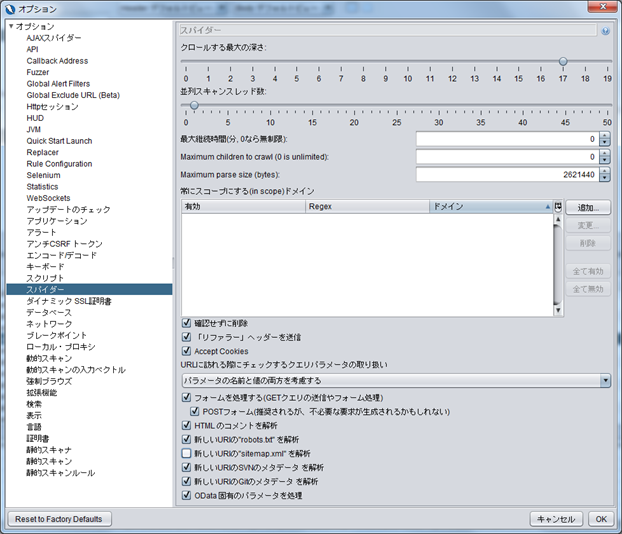The image size is (622, 534).
Task: Select ダイナミック SSL証明書 entry
Action: point(69,301)
